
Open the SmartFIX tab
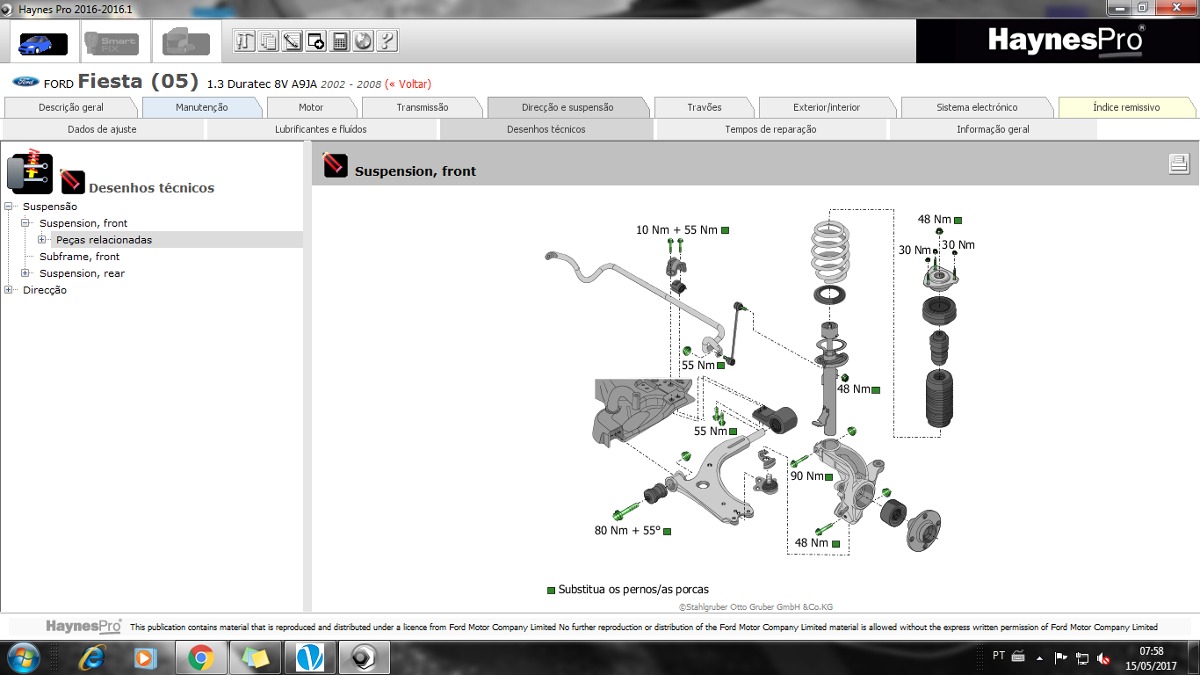point(111,43)
